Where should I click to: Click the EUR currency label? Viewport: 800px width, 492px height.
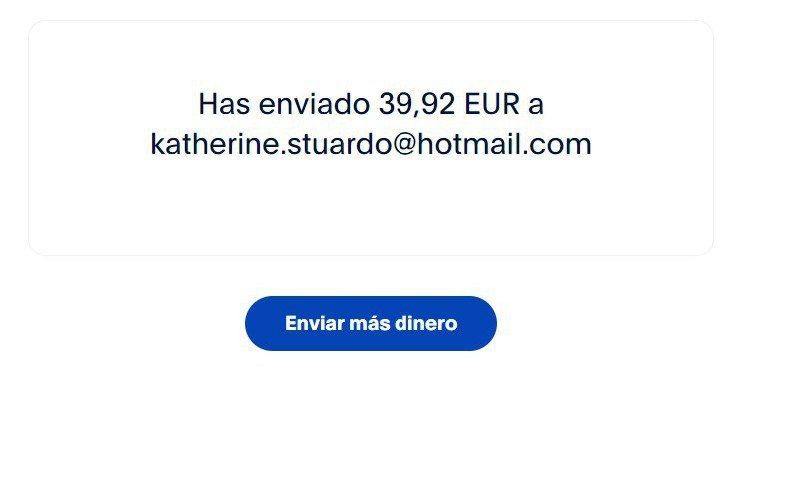coord(492,104)
